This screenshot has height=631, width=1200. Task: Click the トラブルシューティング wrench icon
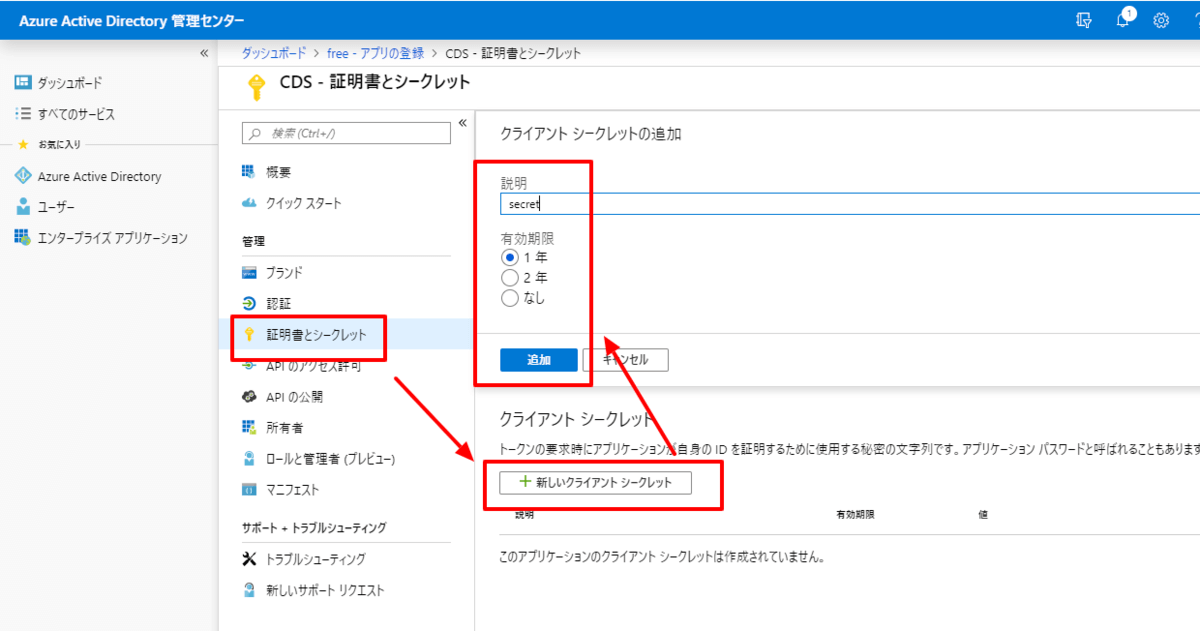pos(249,559)
